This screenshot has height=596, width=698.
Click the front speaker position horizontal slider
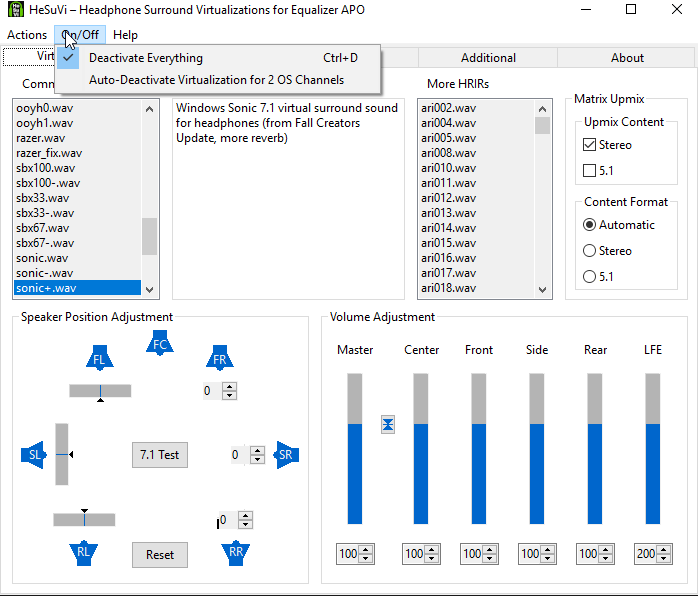click(100, 391)
